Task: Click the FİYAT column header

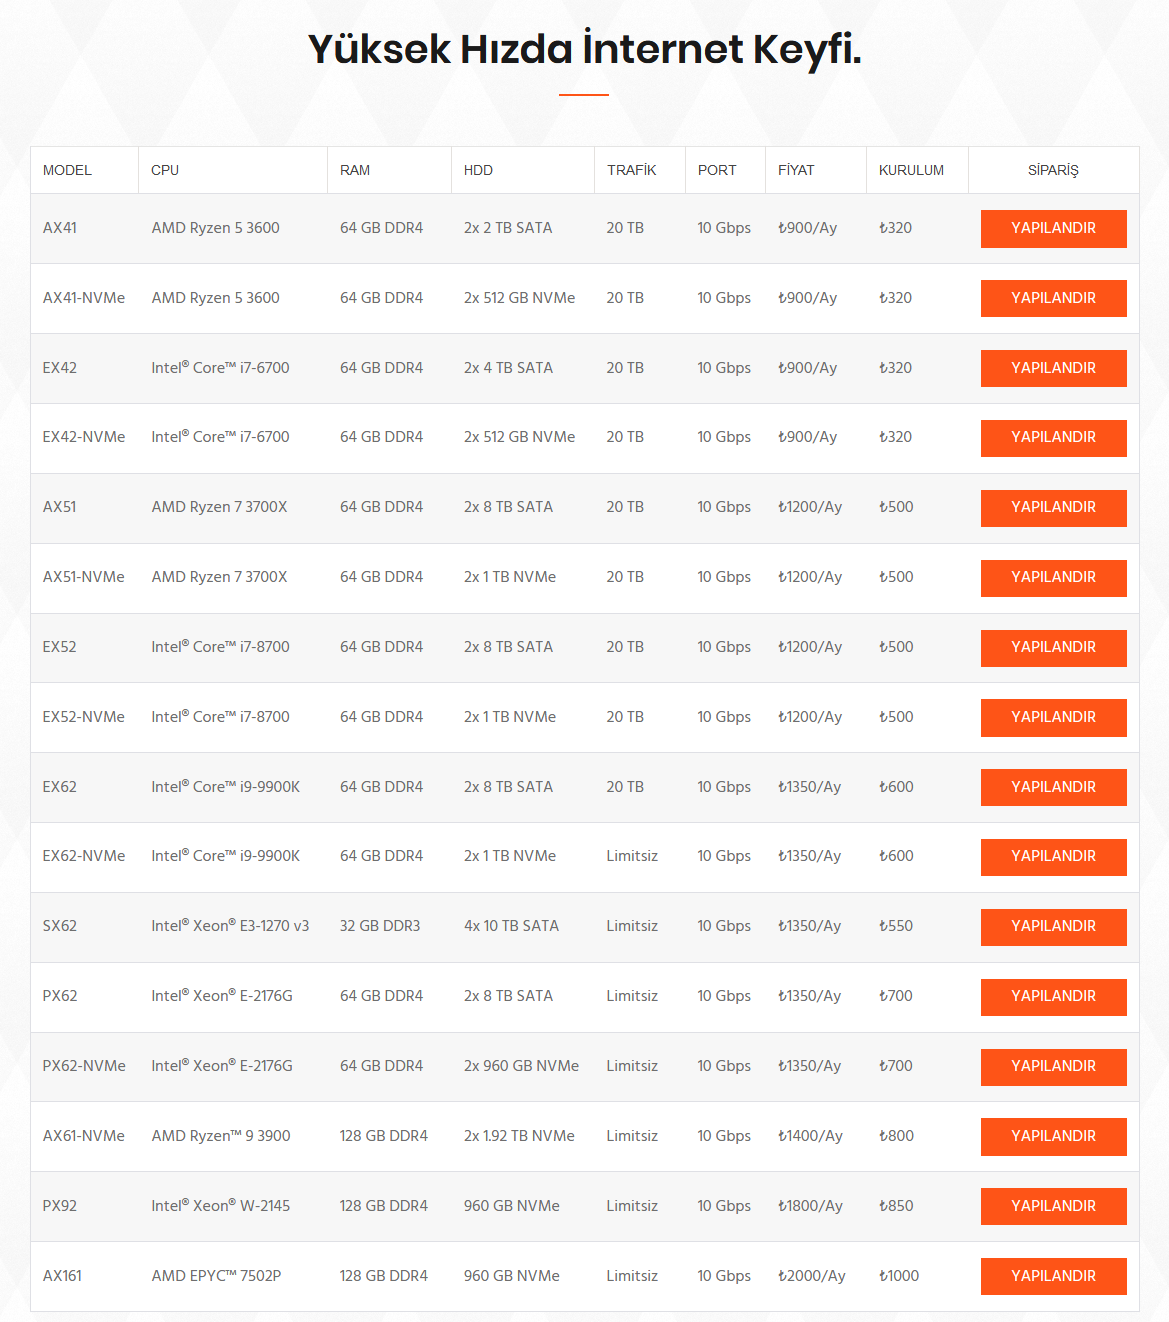Action: click(x=796, y=170)
